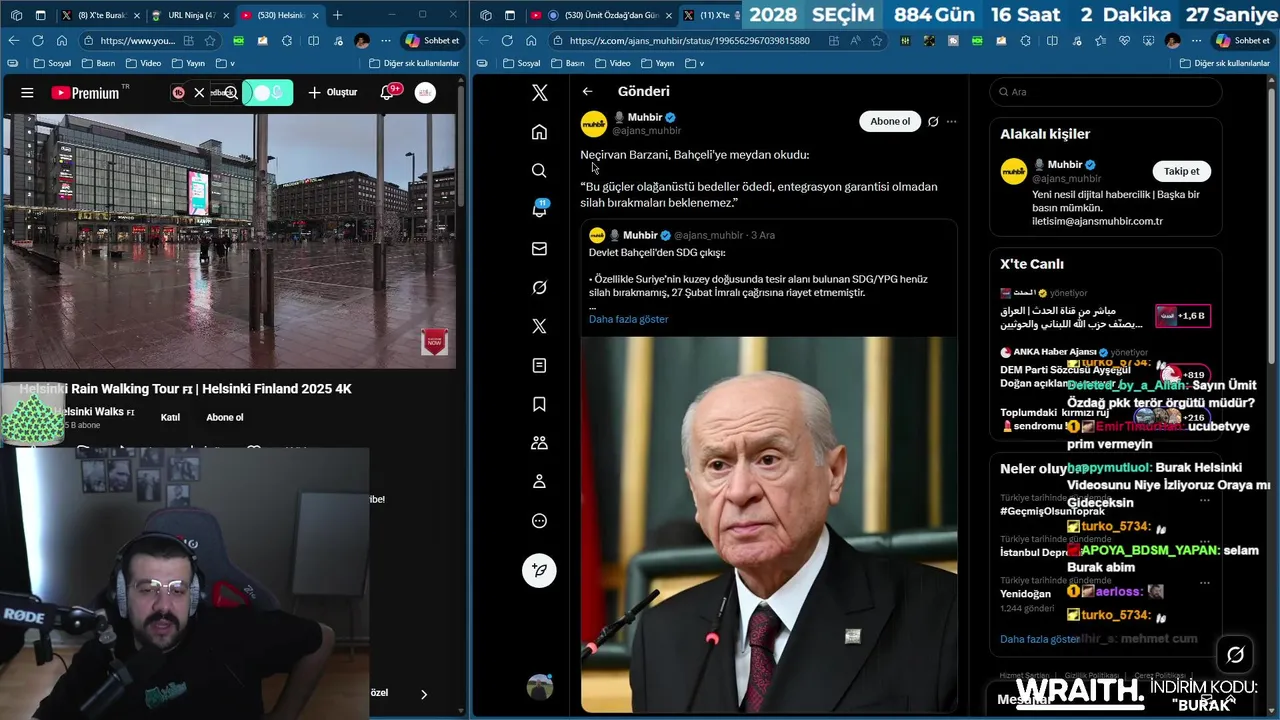
Task: Open the YouTube account avatar menu
Action: coord(426,93)
